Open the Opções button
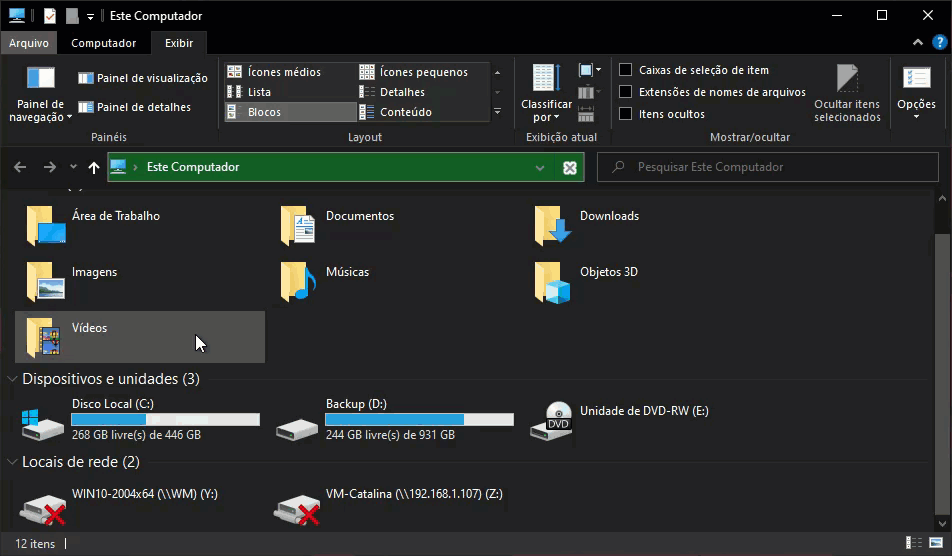The width and height of the screenshot is (952, 556). point(916,93)
